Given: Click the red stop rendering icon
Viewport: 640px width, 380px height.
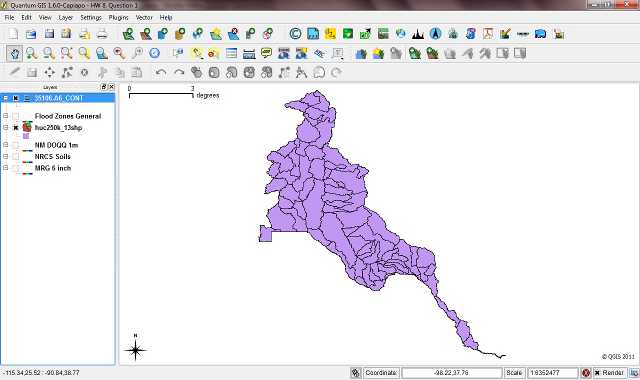Looking at the screenshot, I should pyautogui.click(x=586, y=373).
